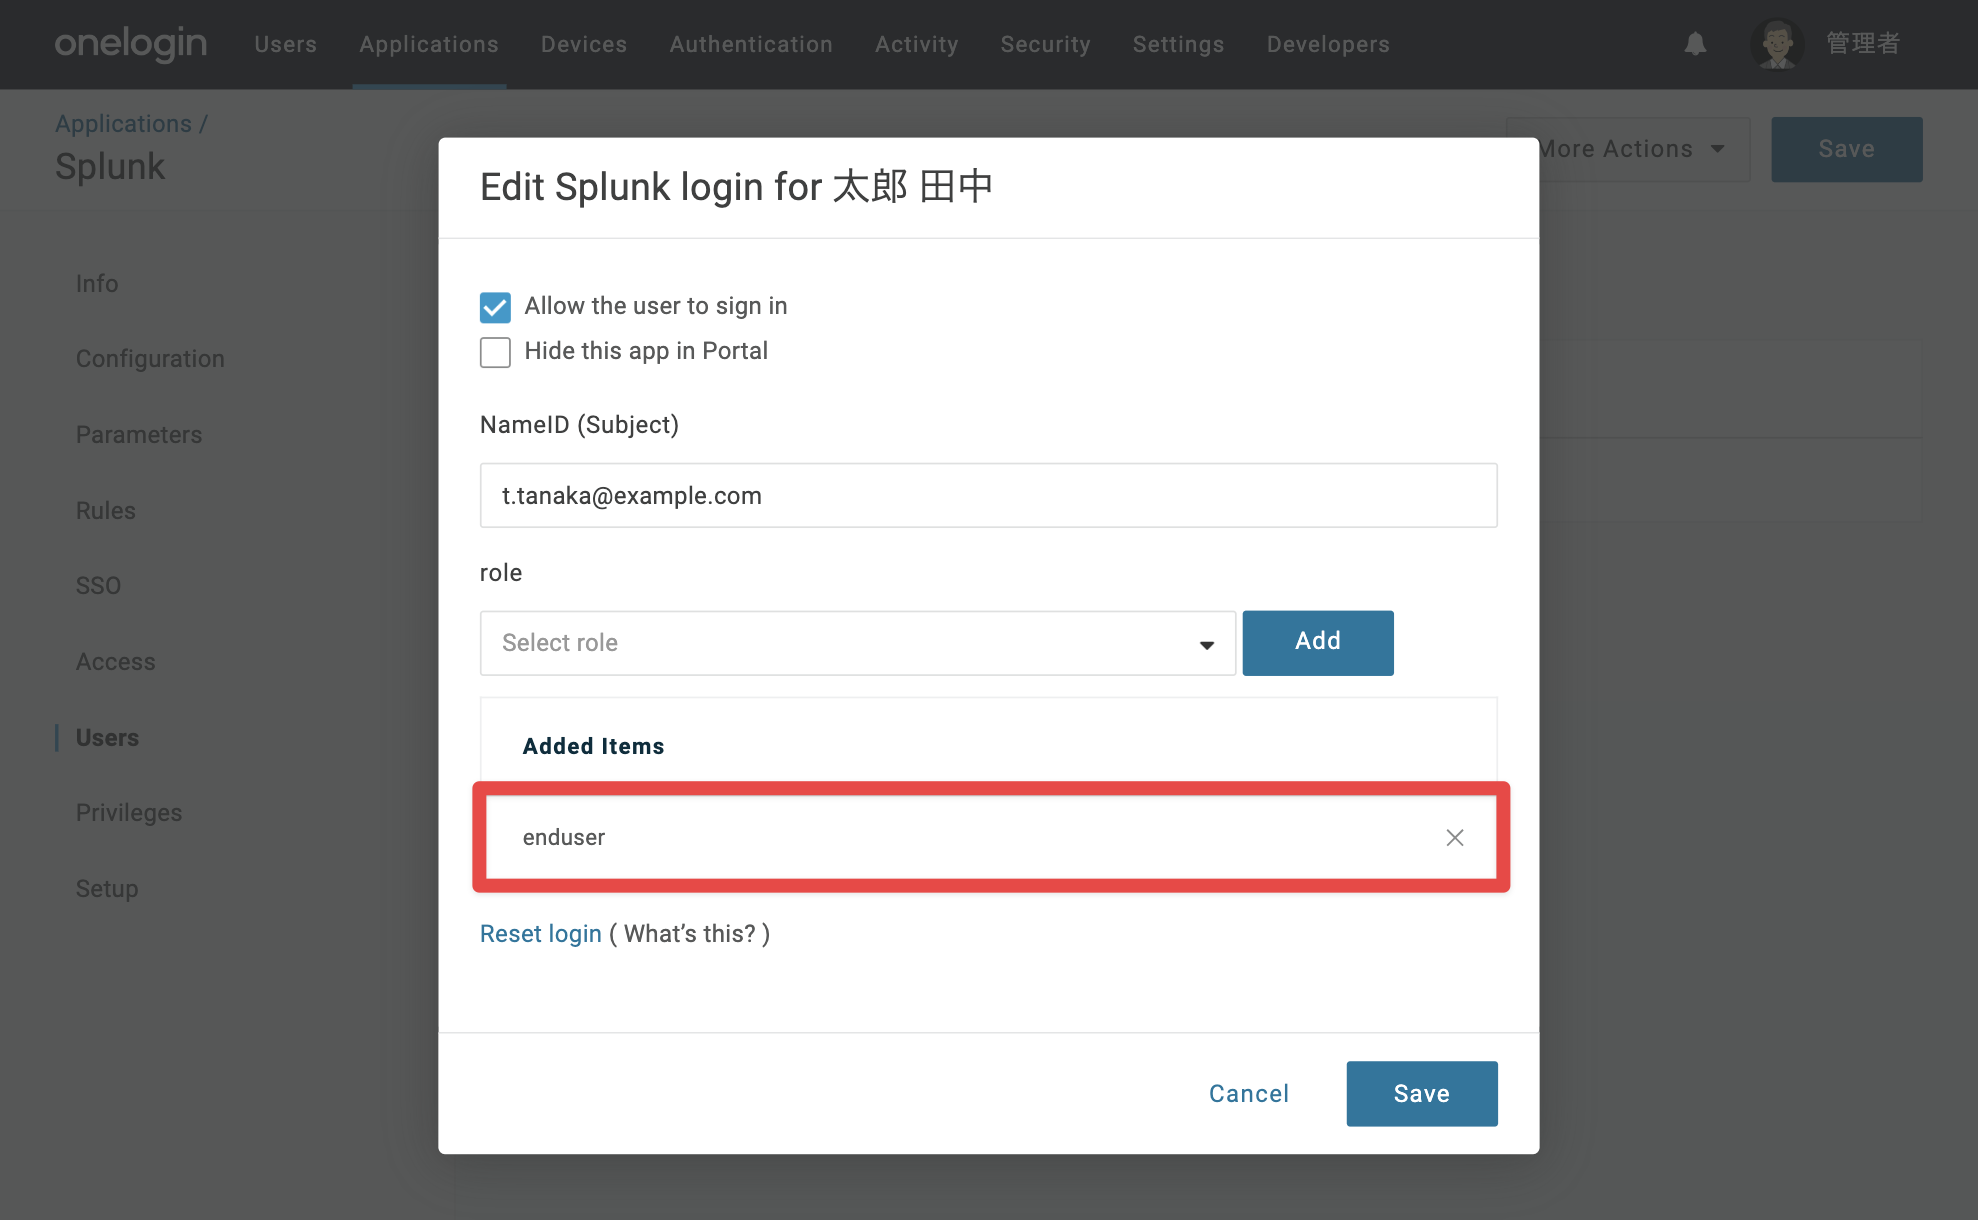Screen dimensions: 1978x1220
Task: Select the Access sidebar tab
Action: pyautogui.click(x=116, y=662)
